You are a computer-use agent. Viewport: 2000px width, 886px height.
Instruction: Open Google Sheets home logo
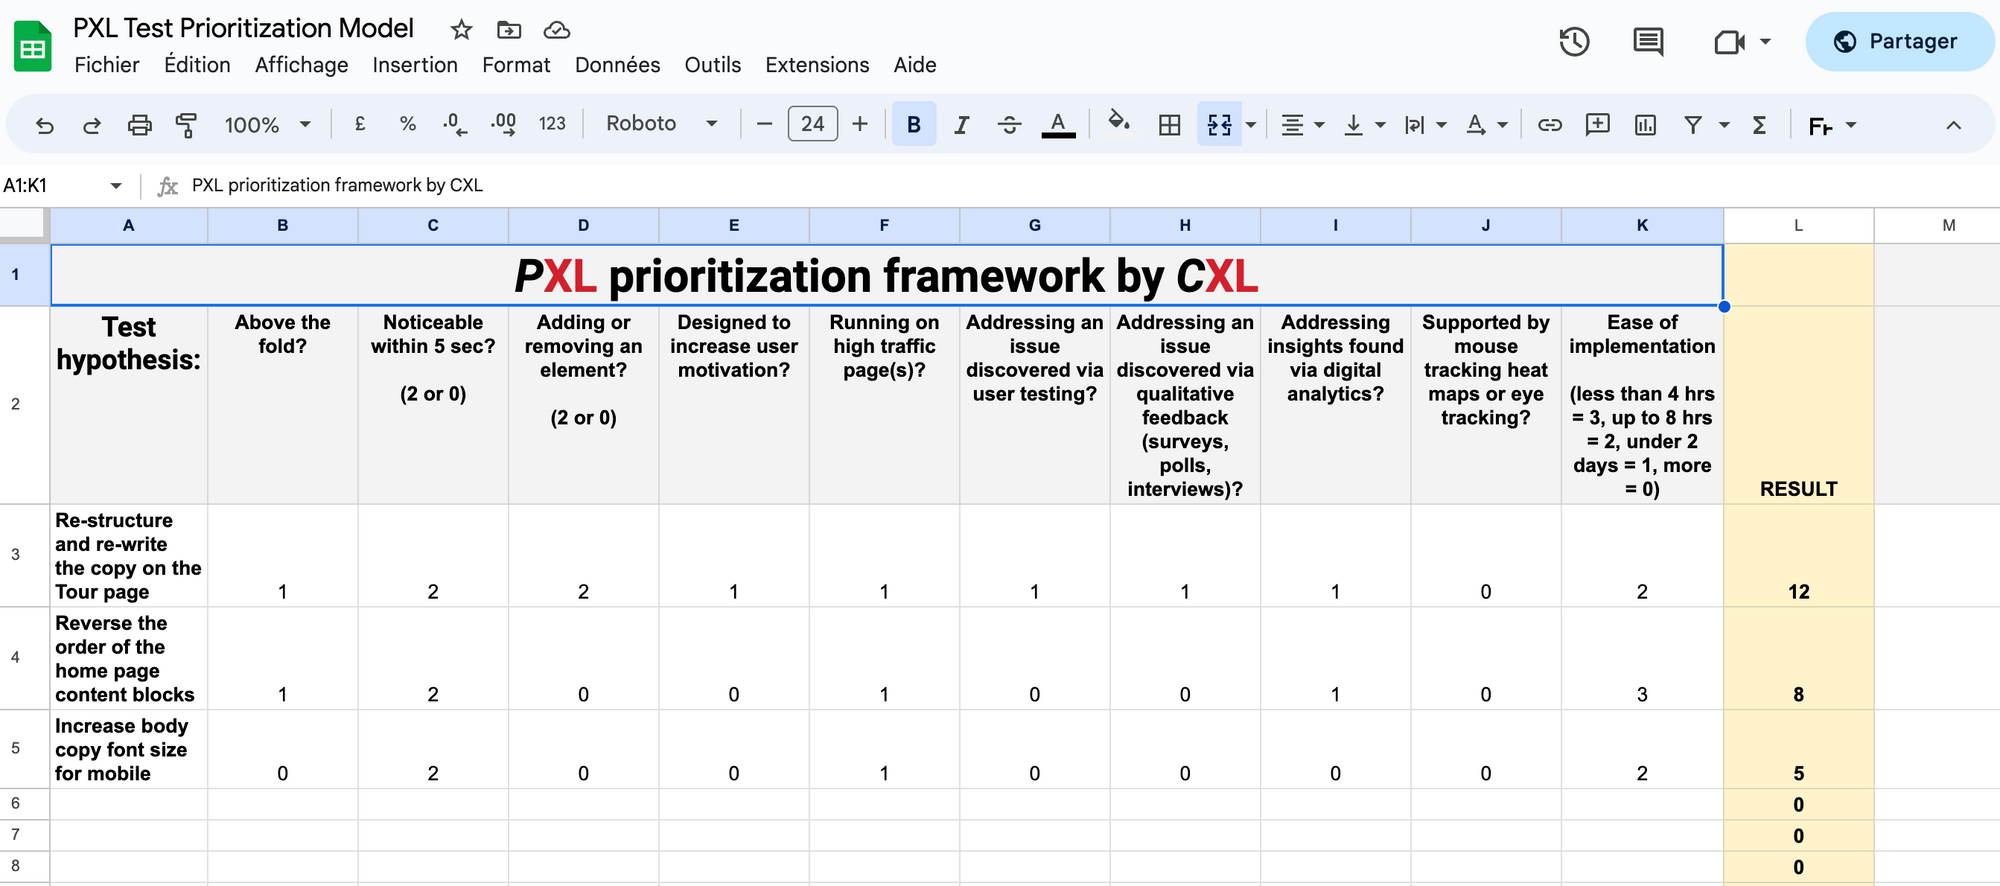tap(33, 46)
